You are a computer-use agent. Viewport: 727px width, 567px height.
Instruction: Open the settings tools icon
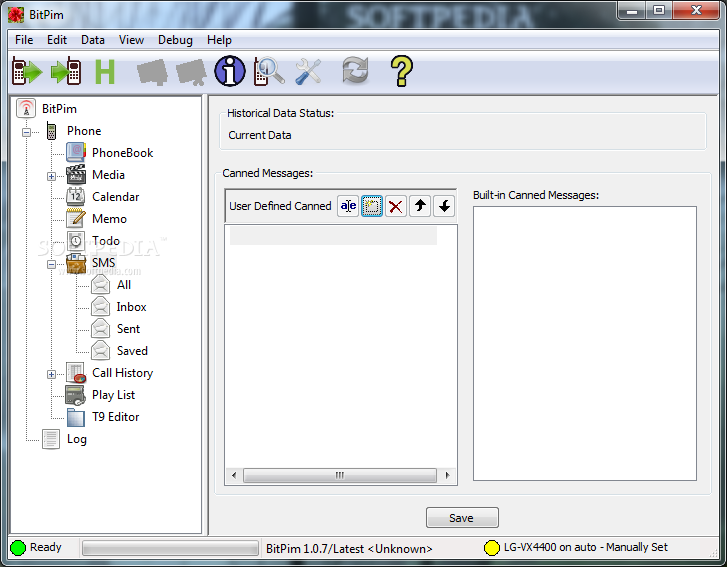[308, 71]
